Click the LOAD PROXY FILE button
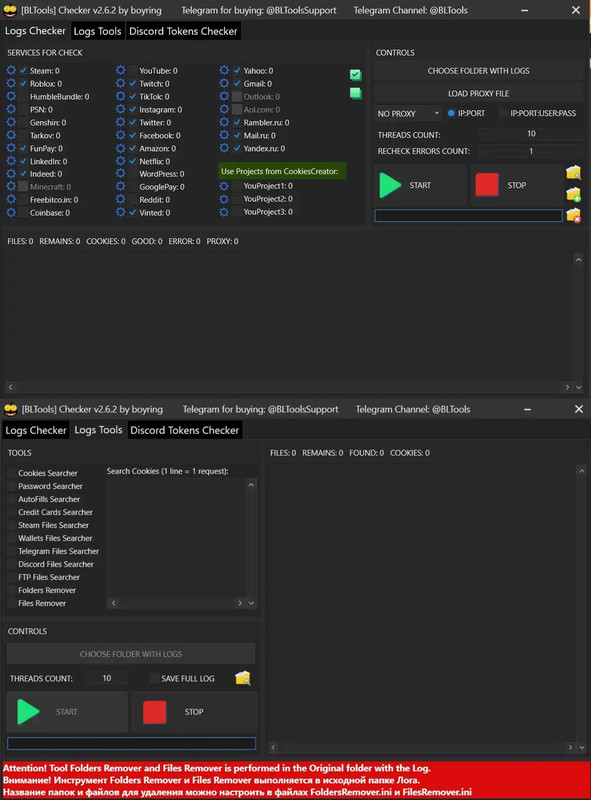591x800 pixels. coord(478,93)
